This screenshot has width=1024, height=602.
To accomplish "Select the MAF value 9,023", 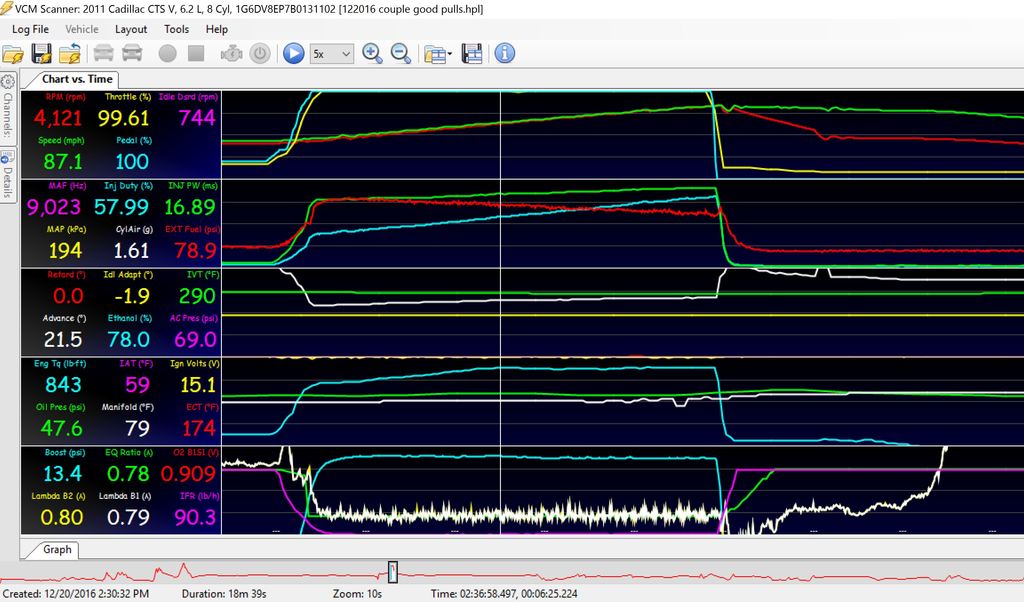I will tap(54, 207).
